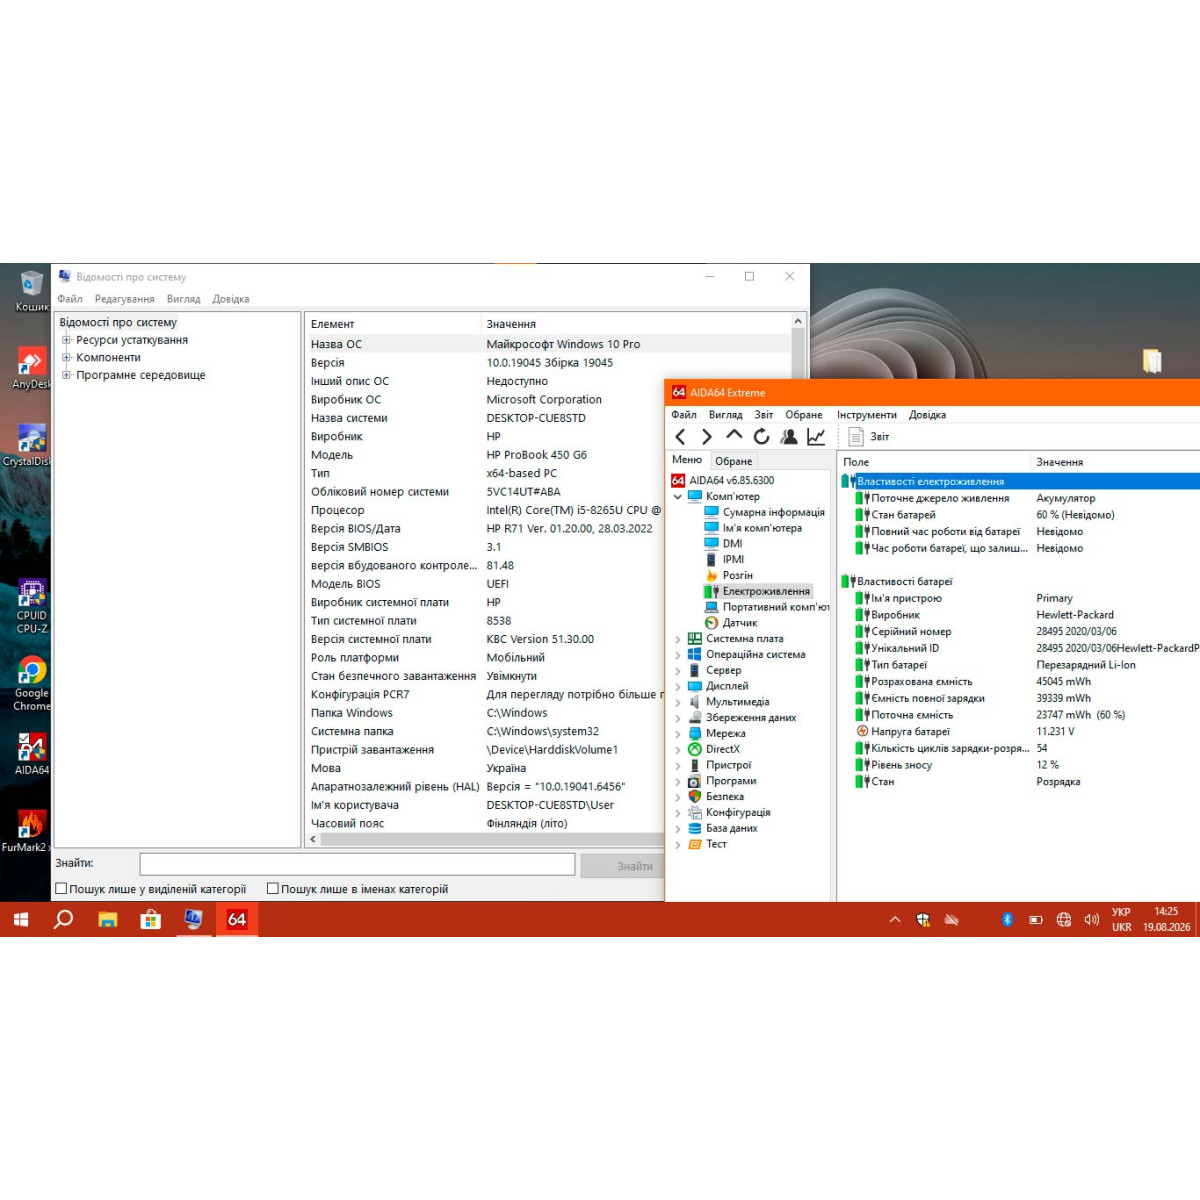Click the AIDA64 up-level arrow icon

click(734, 435)
